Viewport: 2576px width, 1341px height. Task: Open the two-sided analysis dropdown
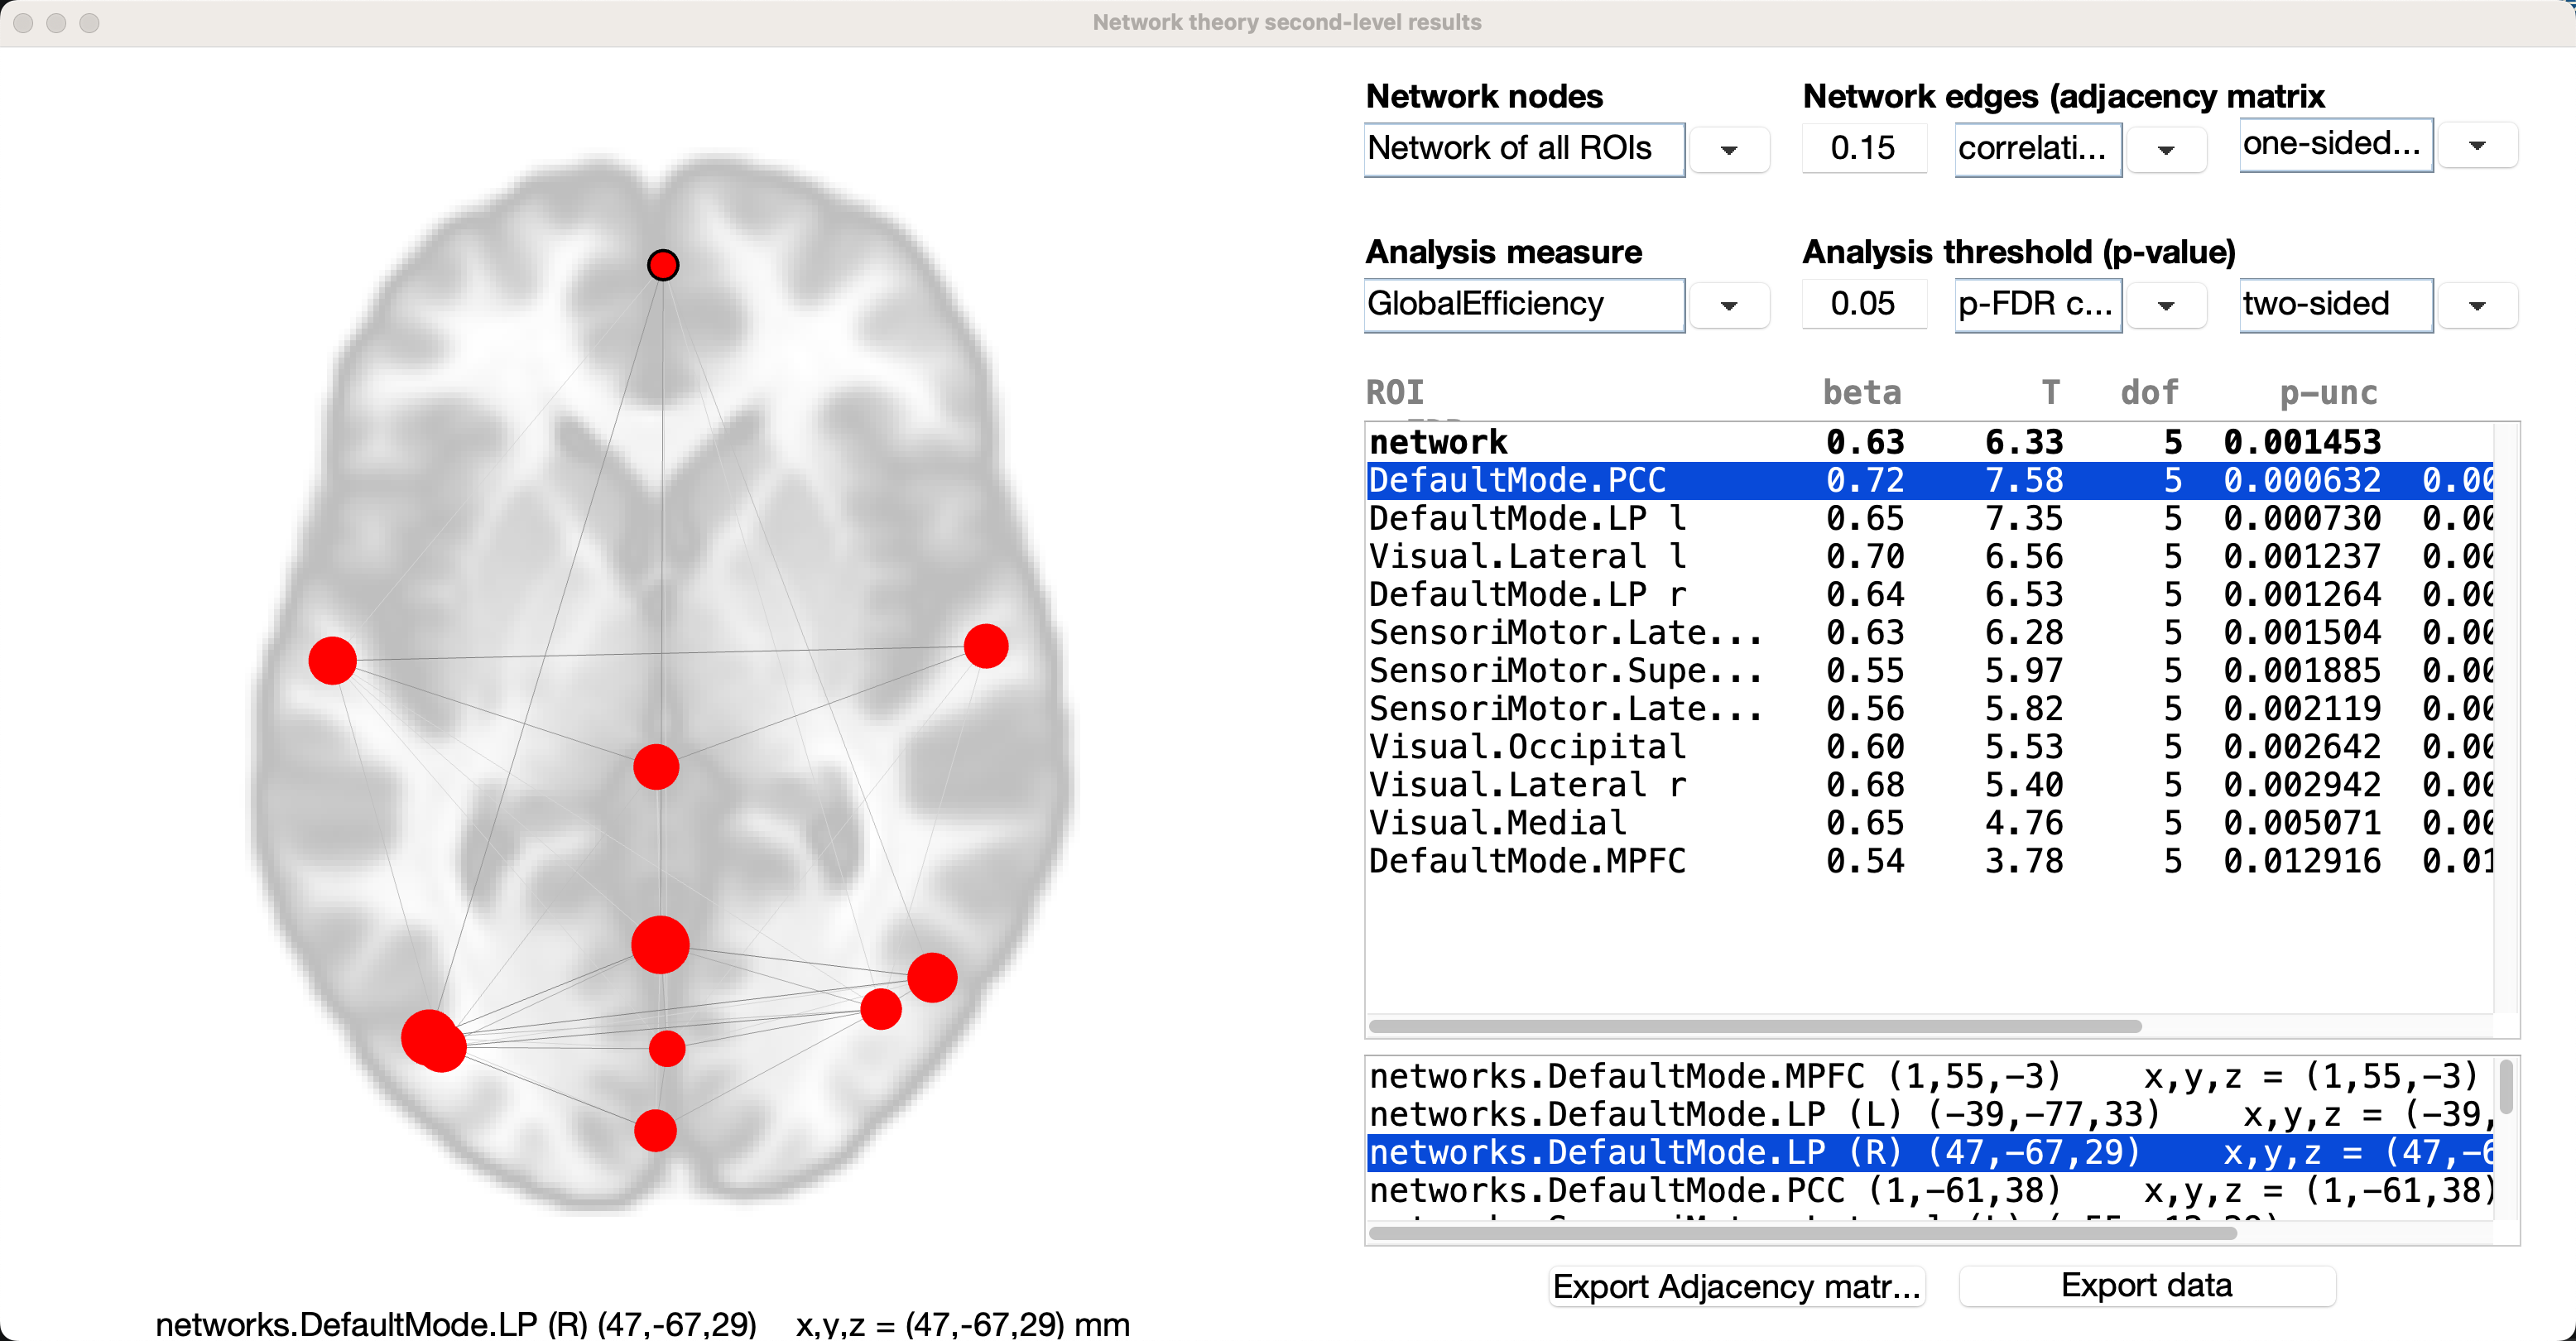click(2477, 305)
